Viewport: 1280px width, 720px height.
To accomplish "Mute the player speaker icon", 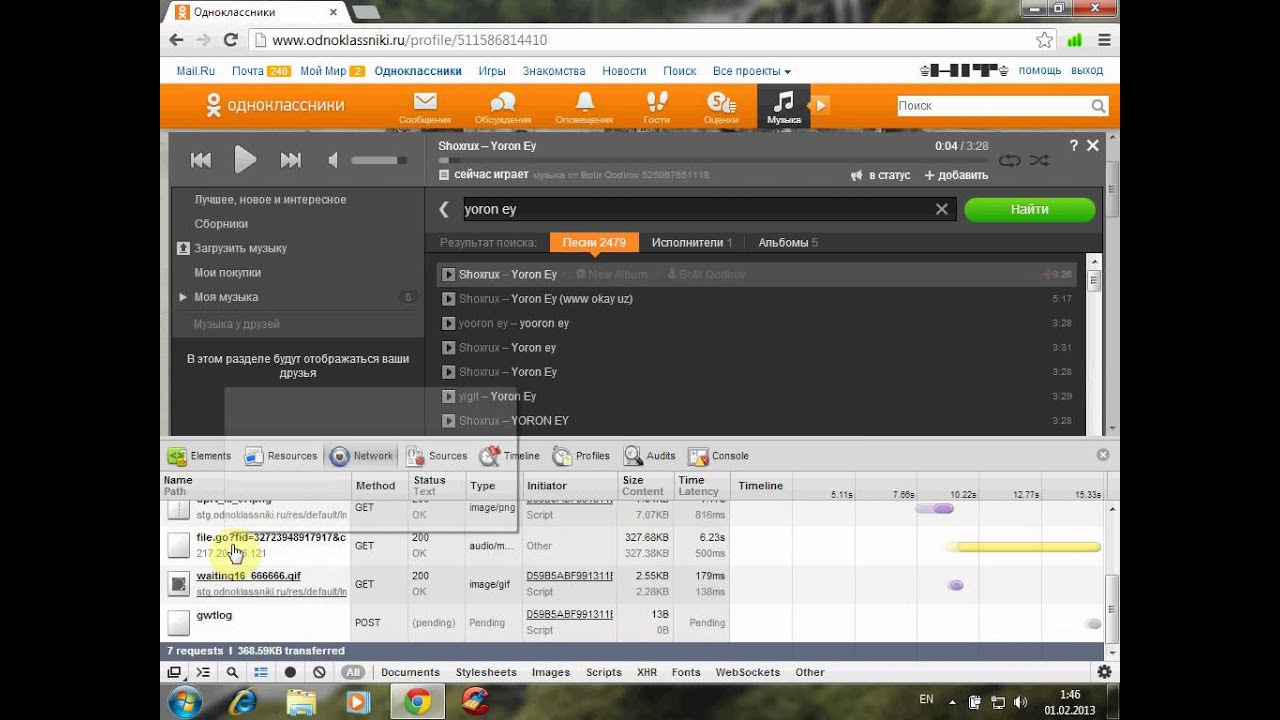I will coord(334,160).
